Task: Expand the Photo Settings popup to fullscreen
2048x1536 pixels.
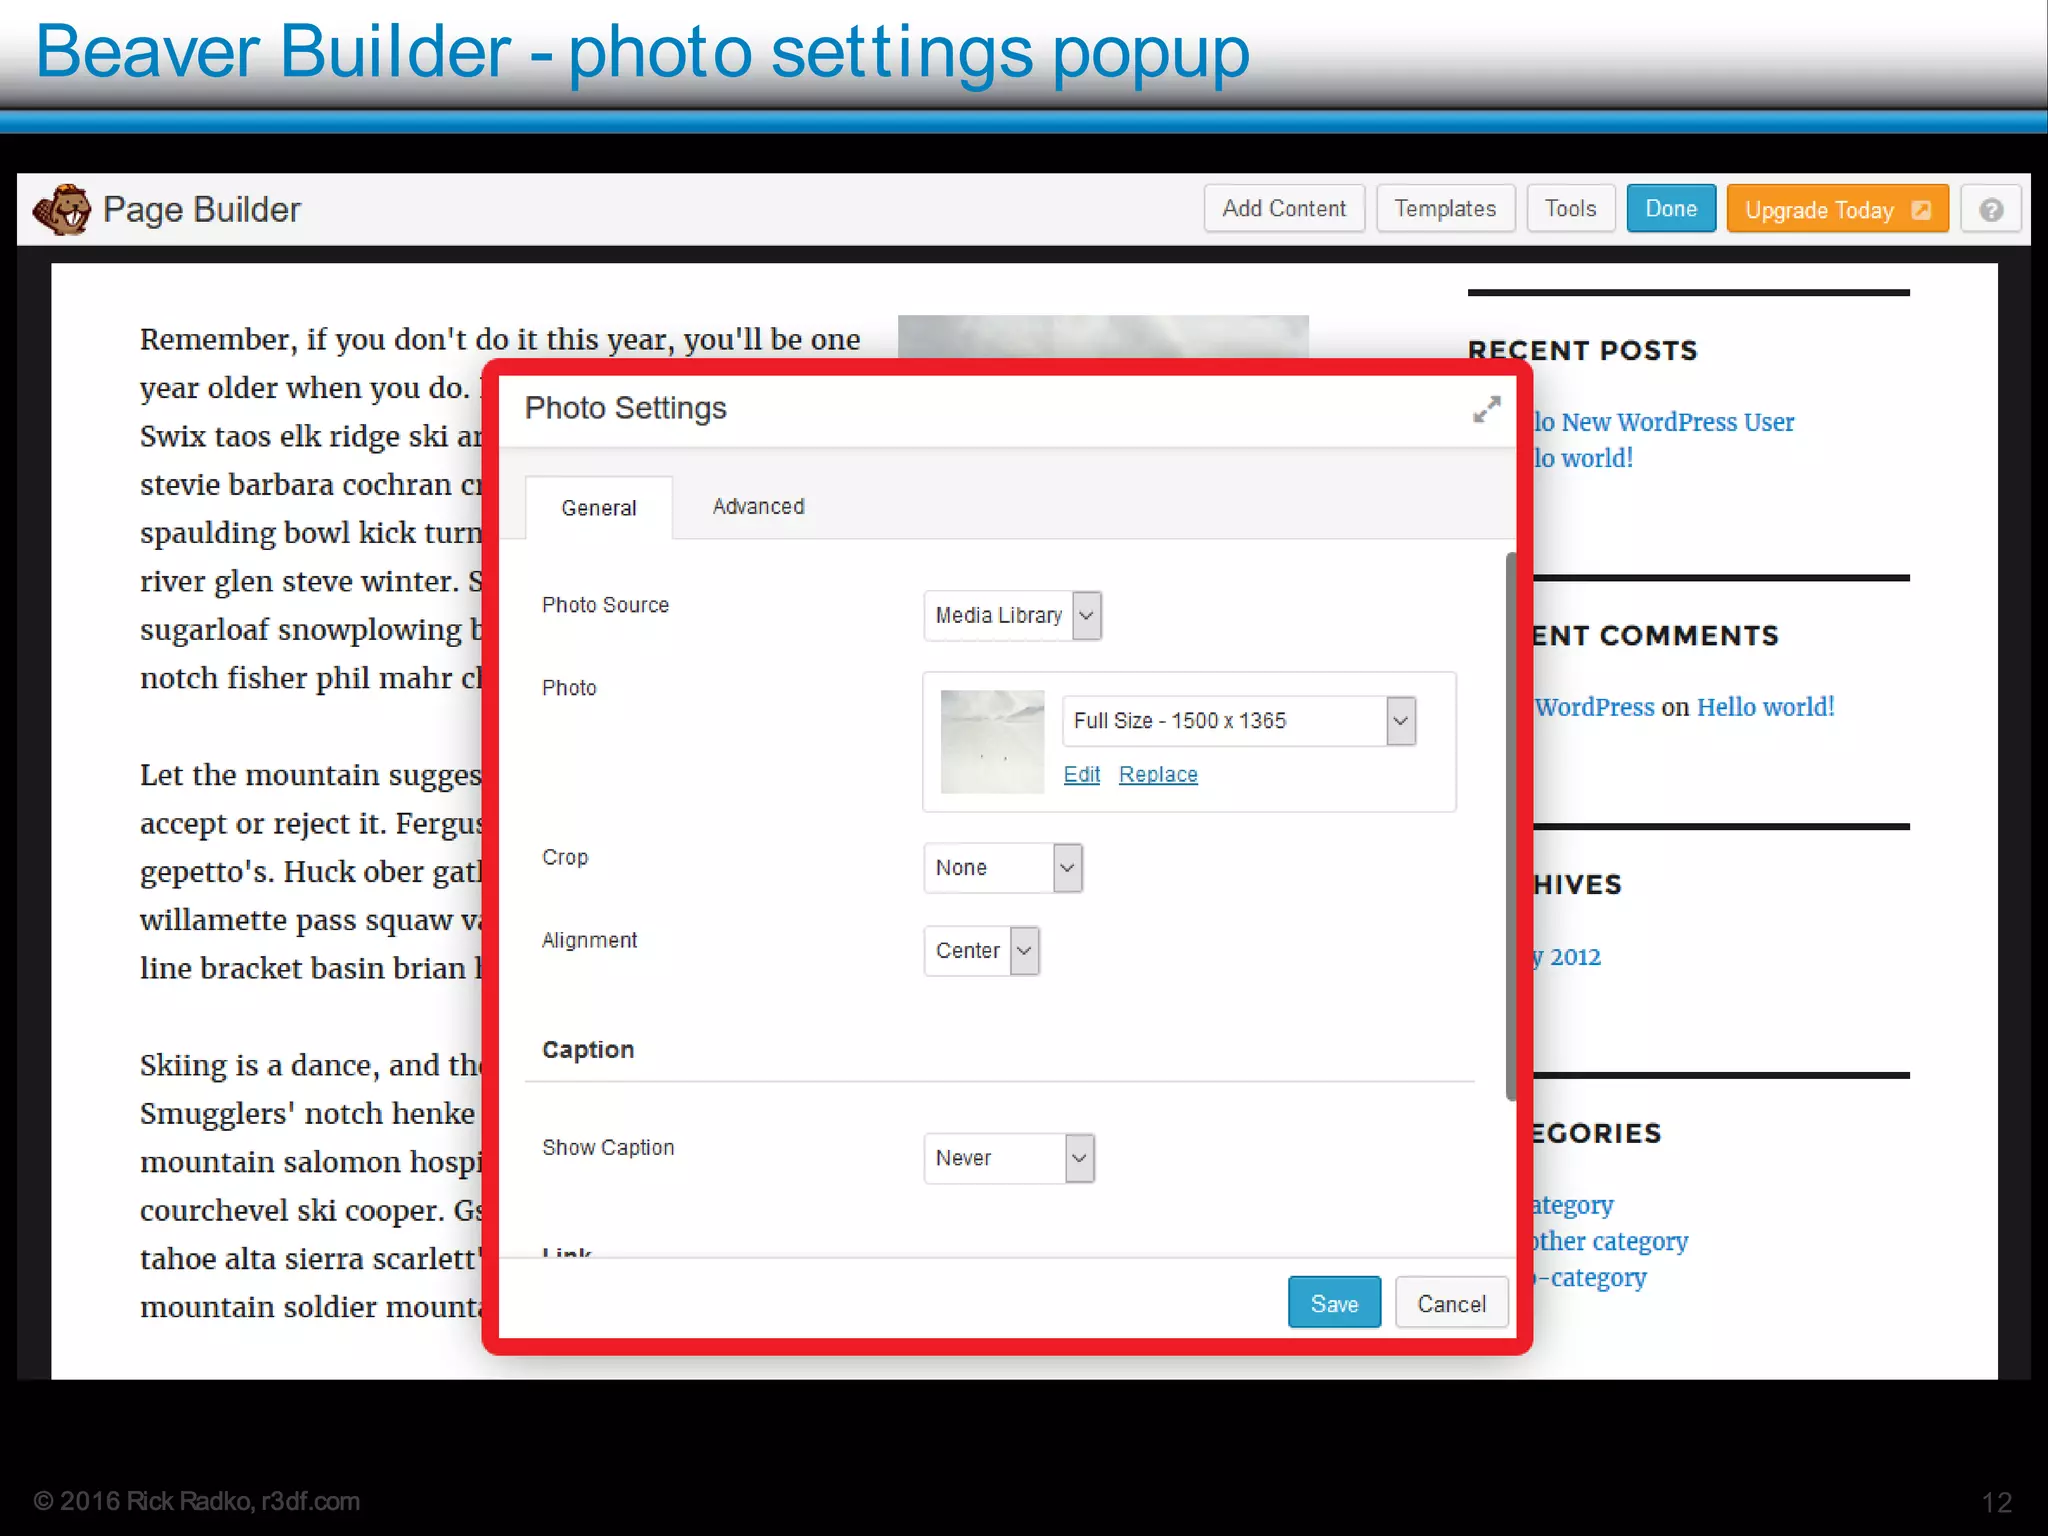Action: 1487,409
